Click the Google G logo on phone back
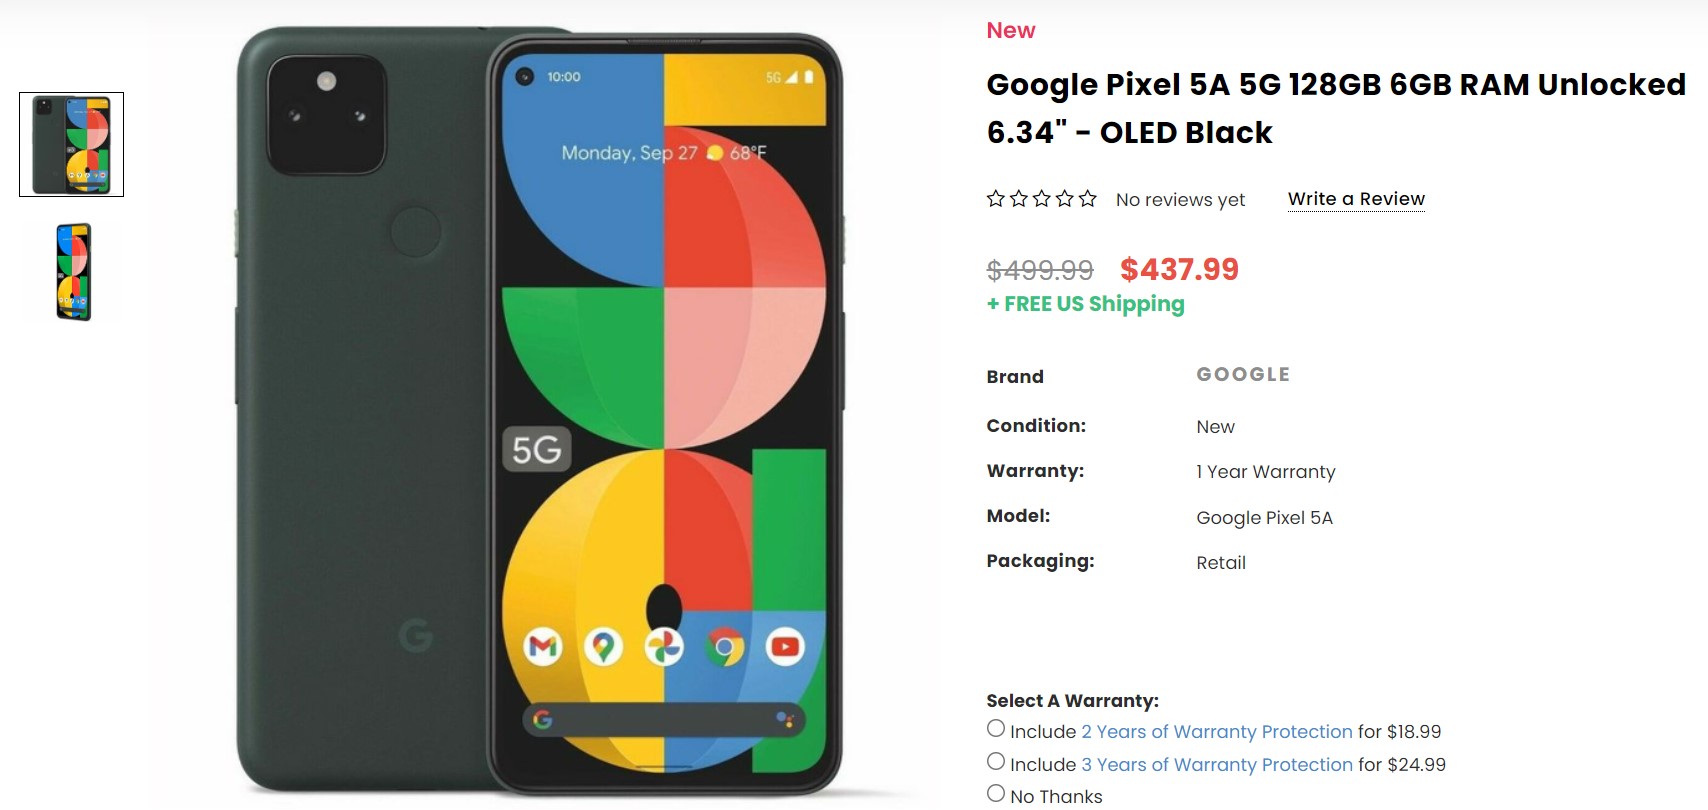 [416, 634]
